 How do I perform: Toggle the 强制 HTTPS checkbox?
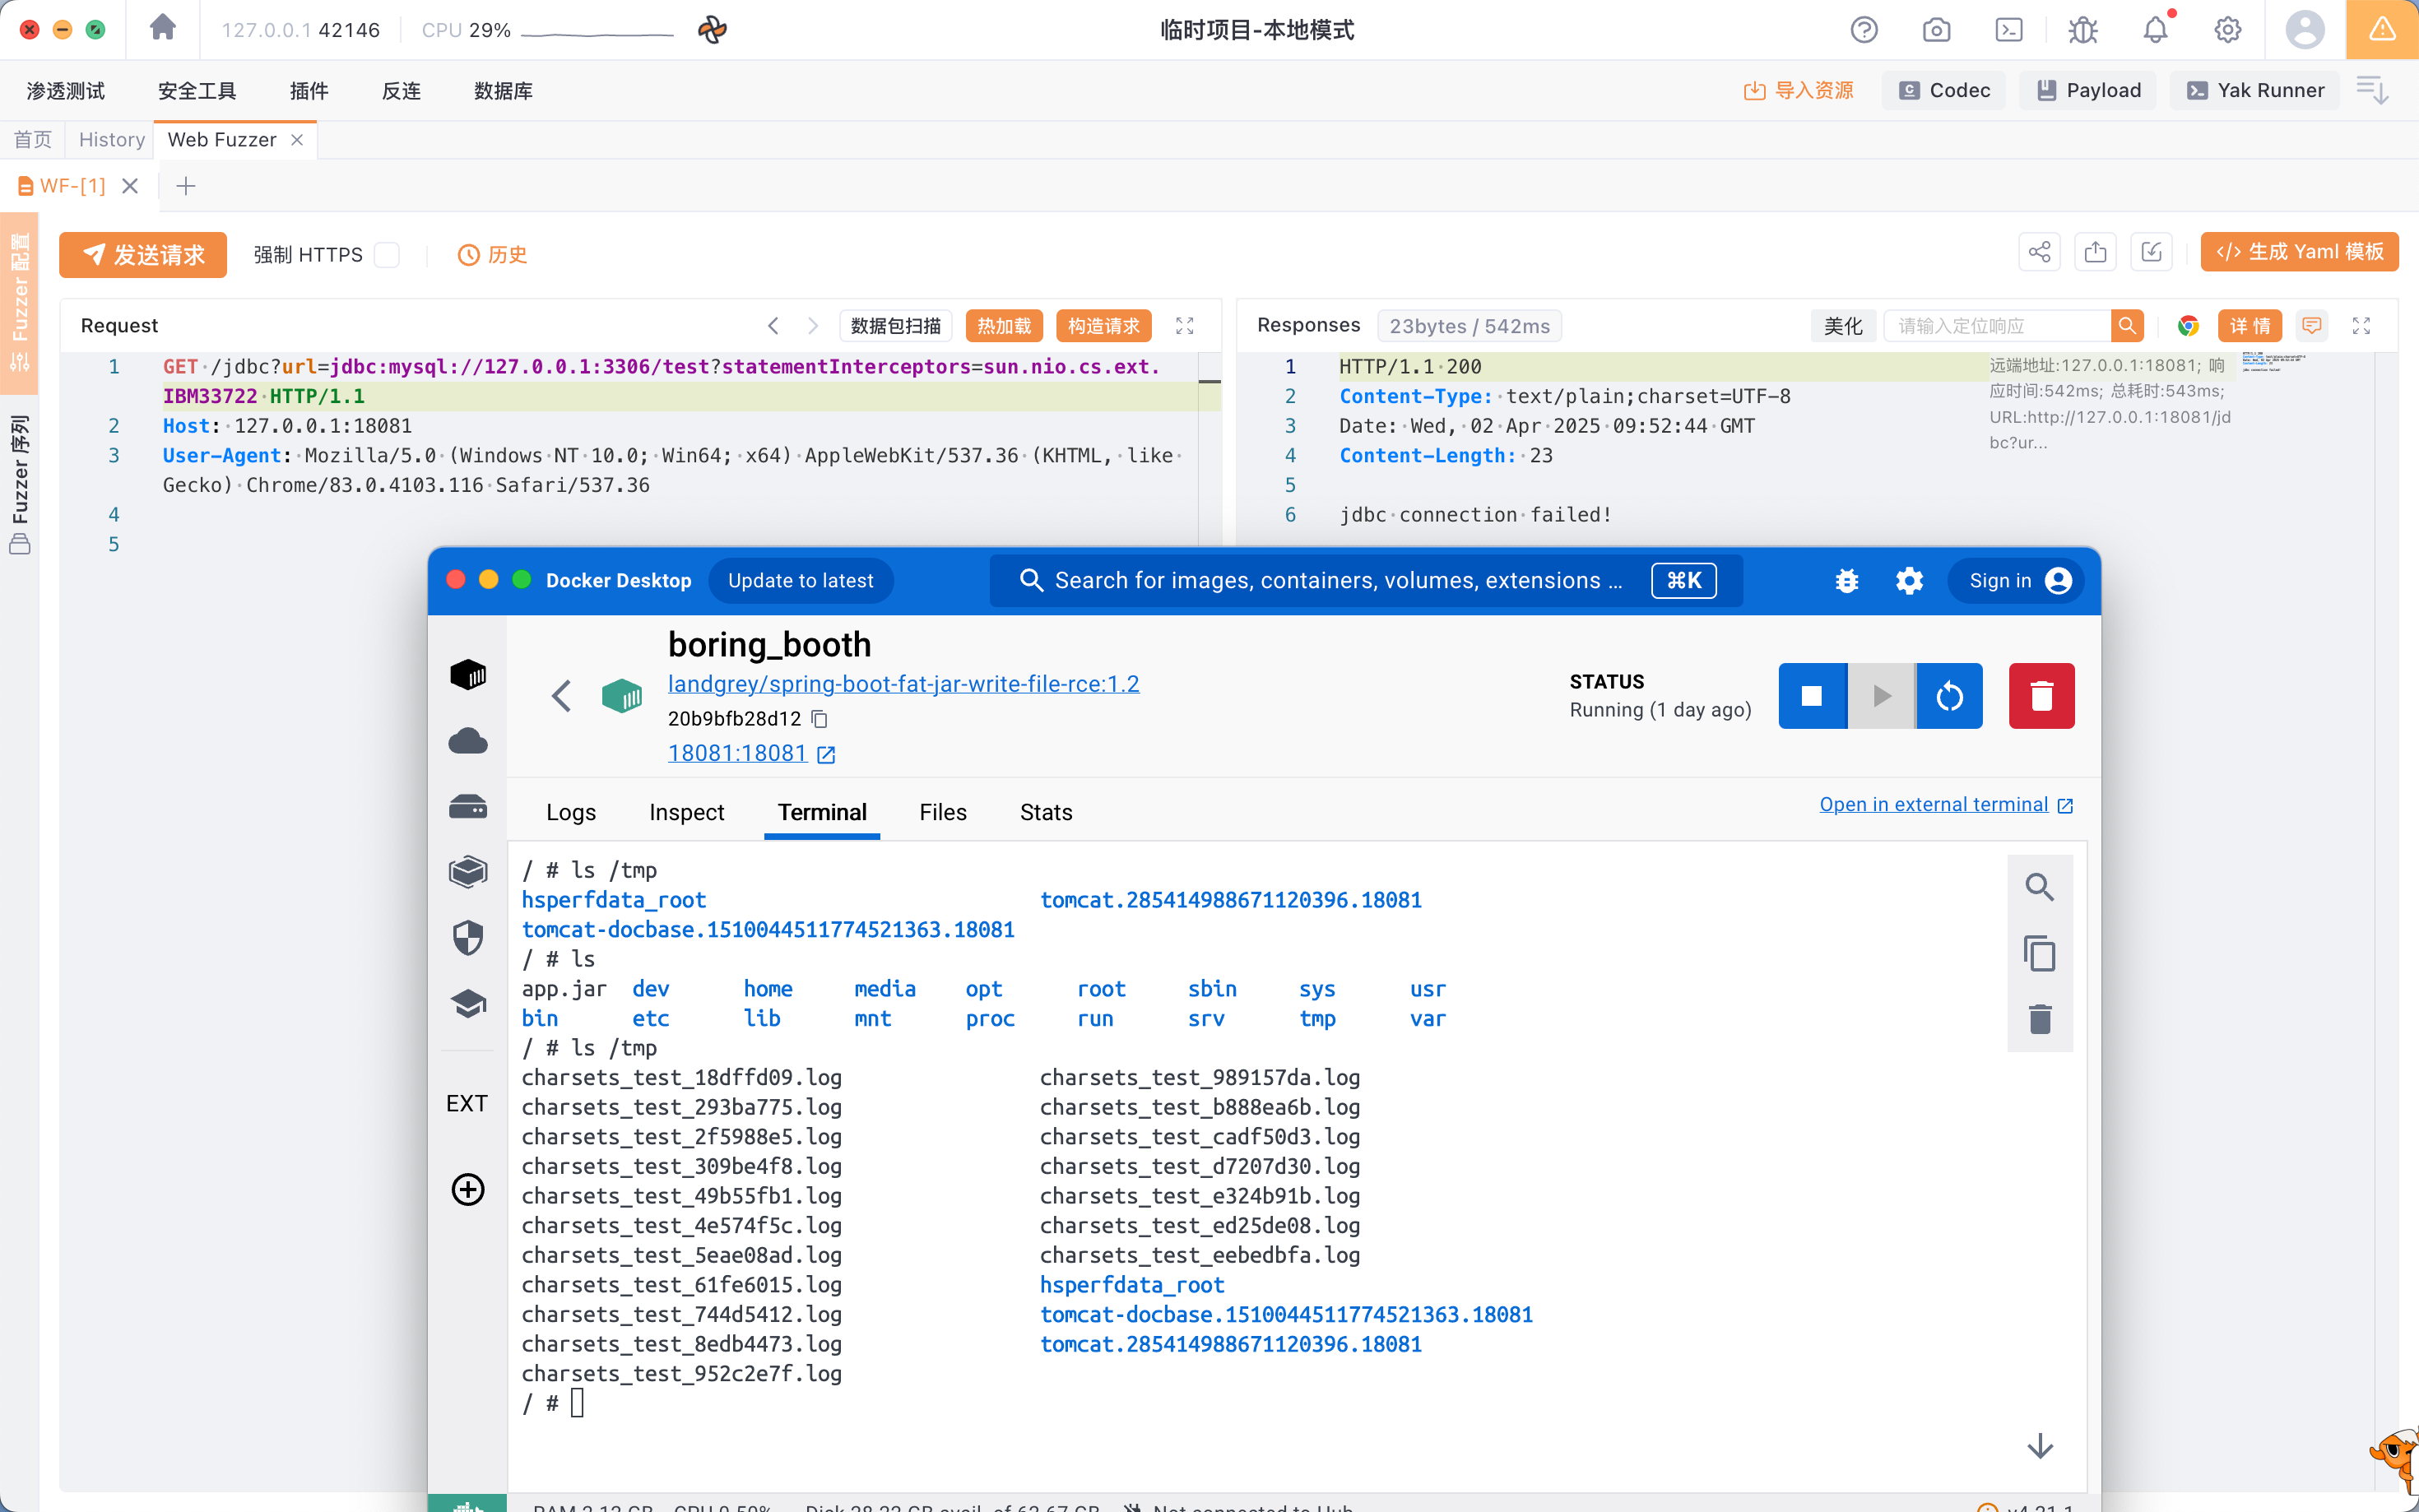tap(387, 255)
